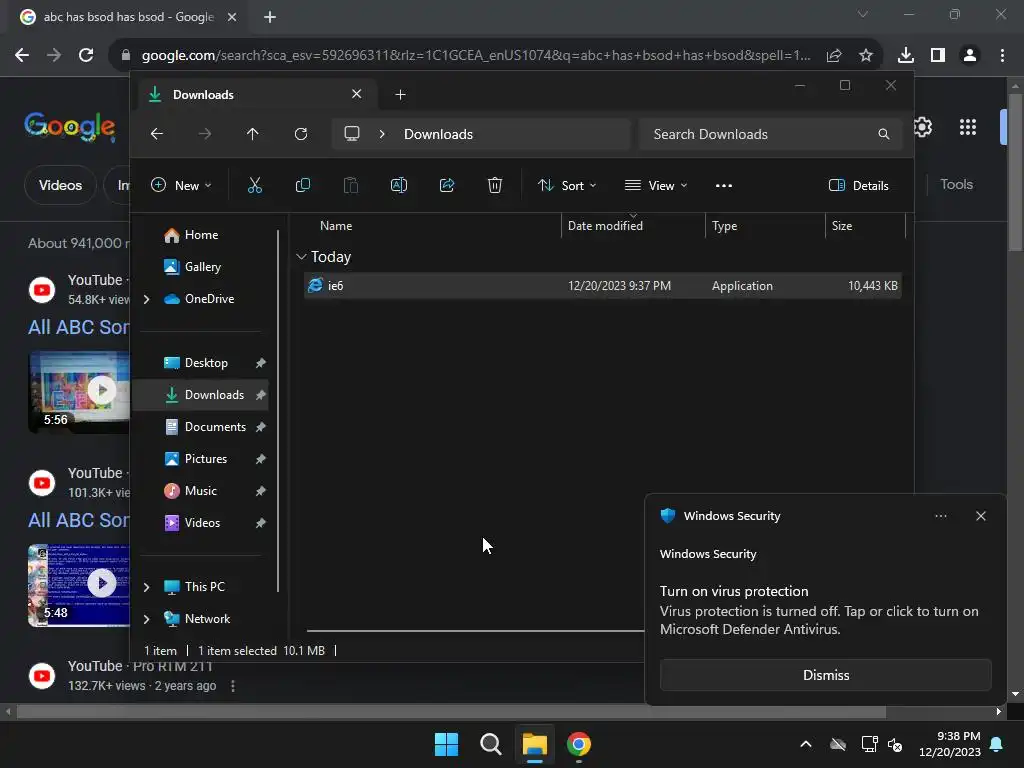Open Google settings gear
Screen dimensions: 1024x768
click(x=923, y=127)
